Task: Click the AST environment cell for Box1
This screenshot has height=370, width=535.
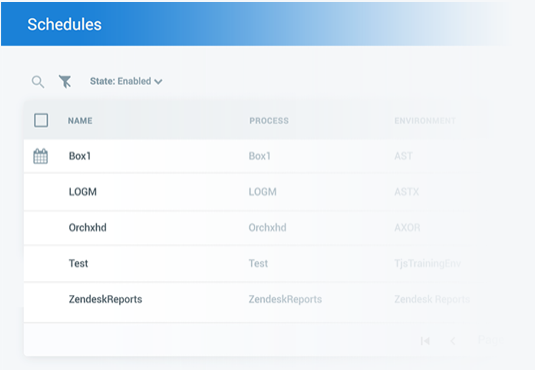Action: click(x=403, y=156)
